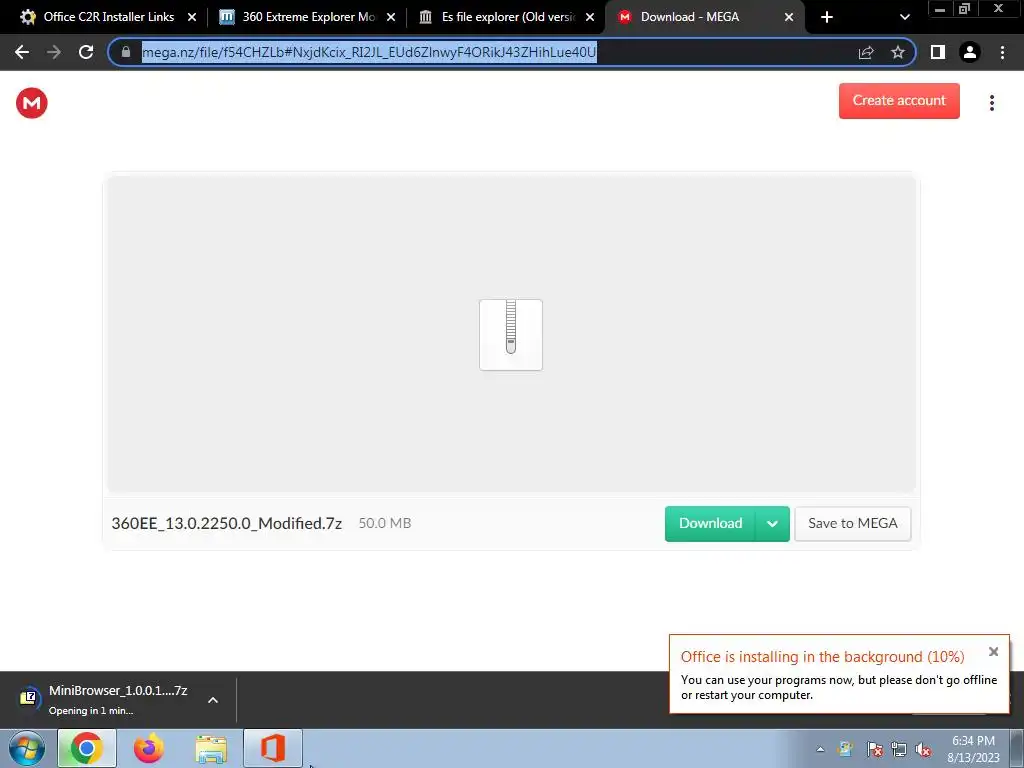Screen dimensions: 1024x768
Task: Show hidden system tray icons
Action: [820, 749]
